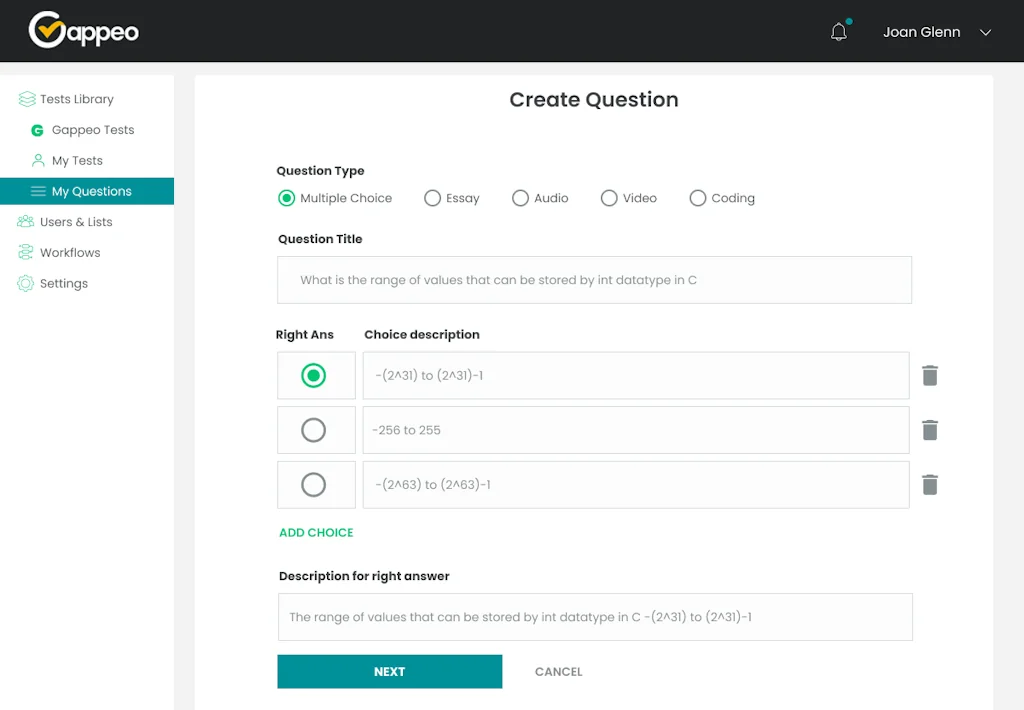Click the NEXT button
The height and width of the screenshot is (710, 1024).
click(389, 671)
